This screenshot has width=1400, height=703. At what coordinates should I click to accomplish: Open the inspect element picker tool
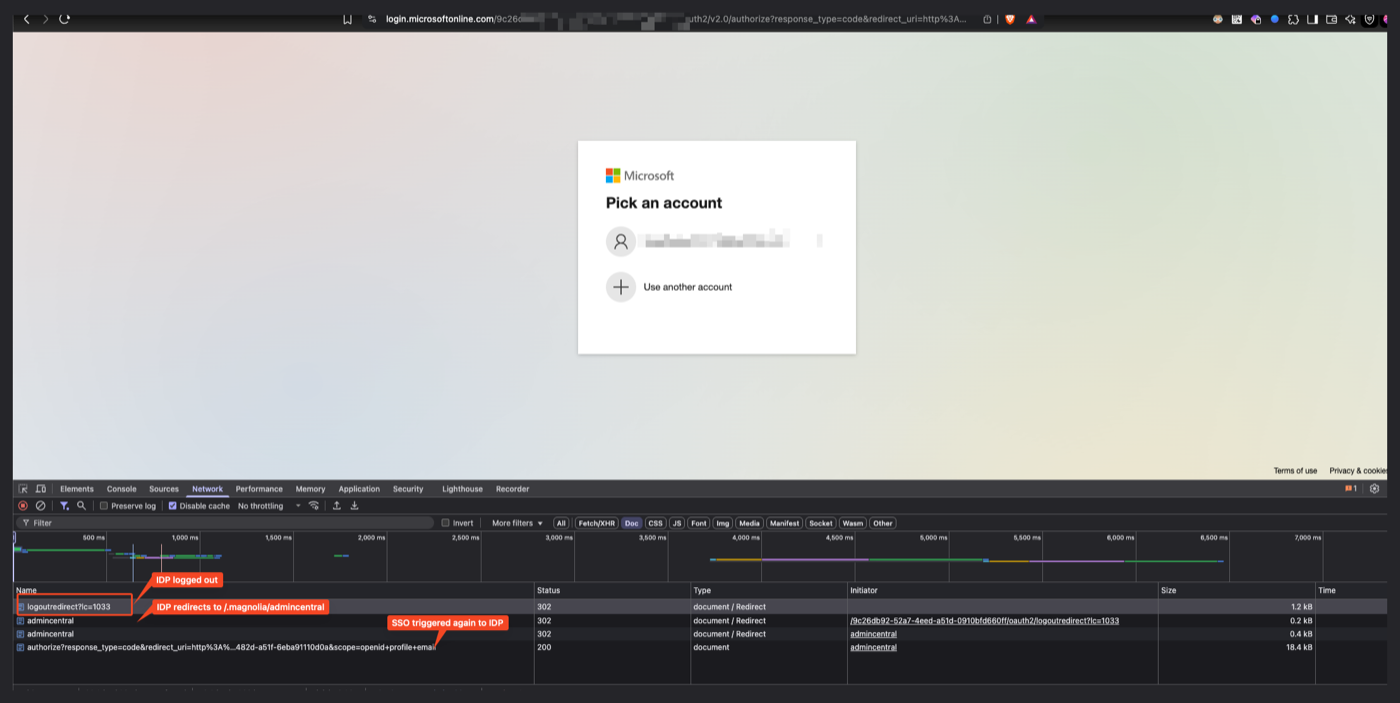(x=23, y=489)
